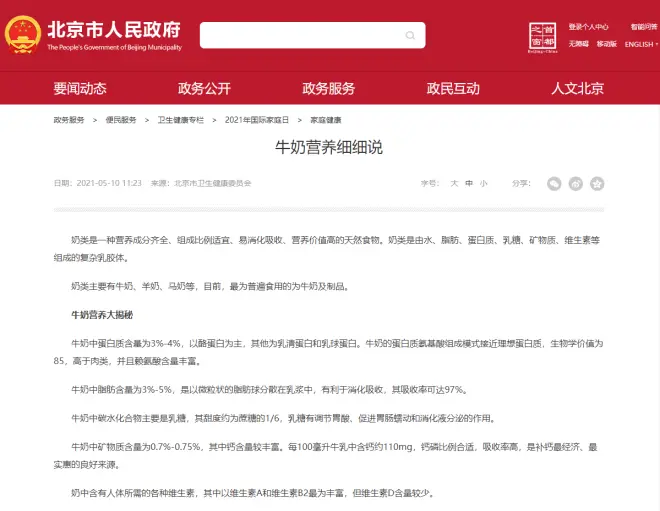Image resolution: width=660 pixels, height=511 pixels.
Task: Click the 首都之窗 seal icon
Action: [x=541, y=36]
